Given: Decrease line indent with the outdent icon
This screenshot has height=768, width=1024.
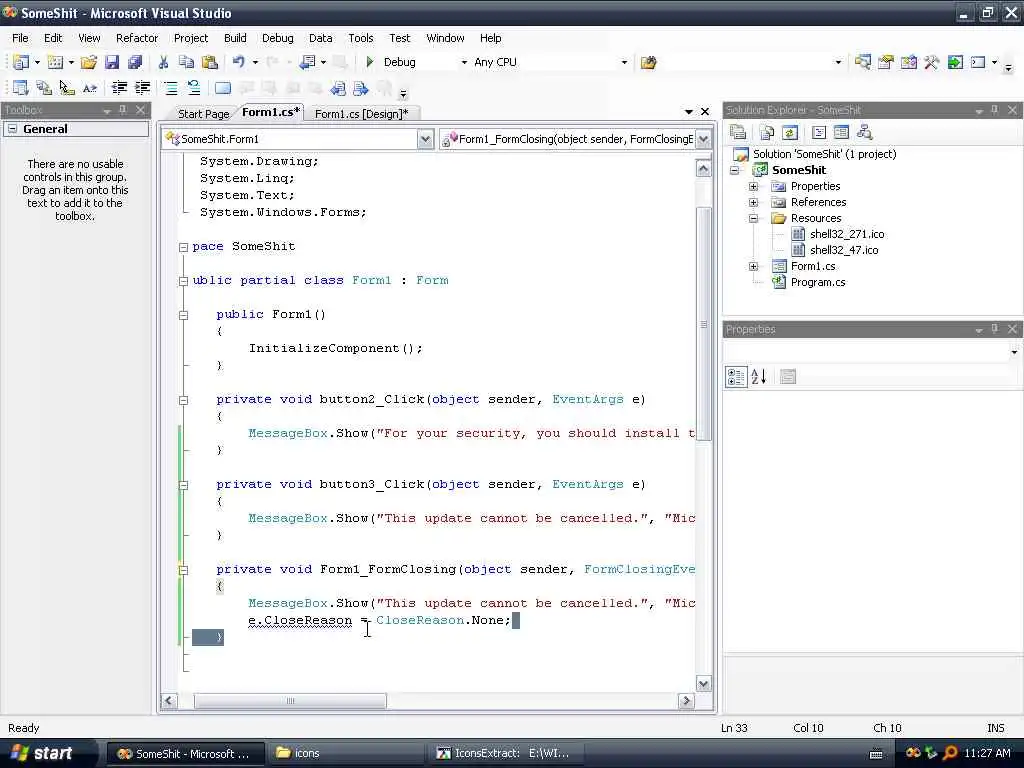Looking at the screenshot, I should click(119, 88).
